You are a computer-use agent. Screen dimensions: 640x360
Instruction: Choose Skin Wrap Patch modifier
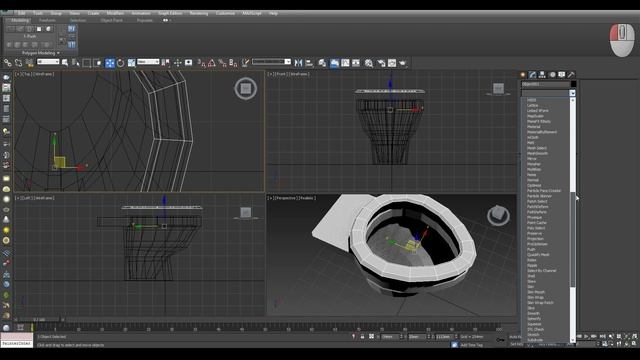pyautogui.click(x=540, y=303)
